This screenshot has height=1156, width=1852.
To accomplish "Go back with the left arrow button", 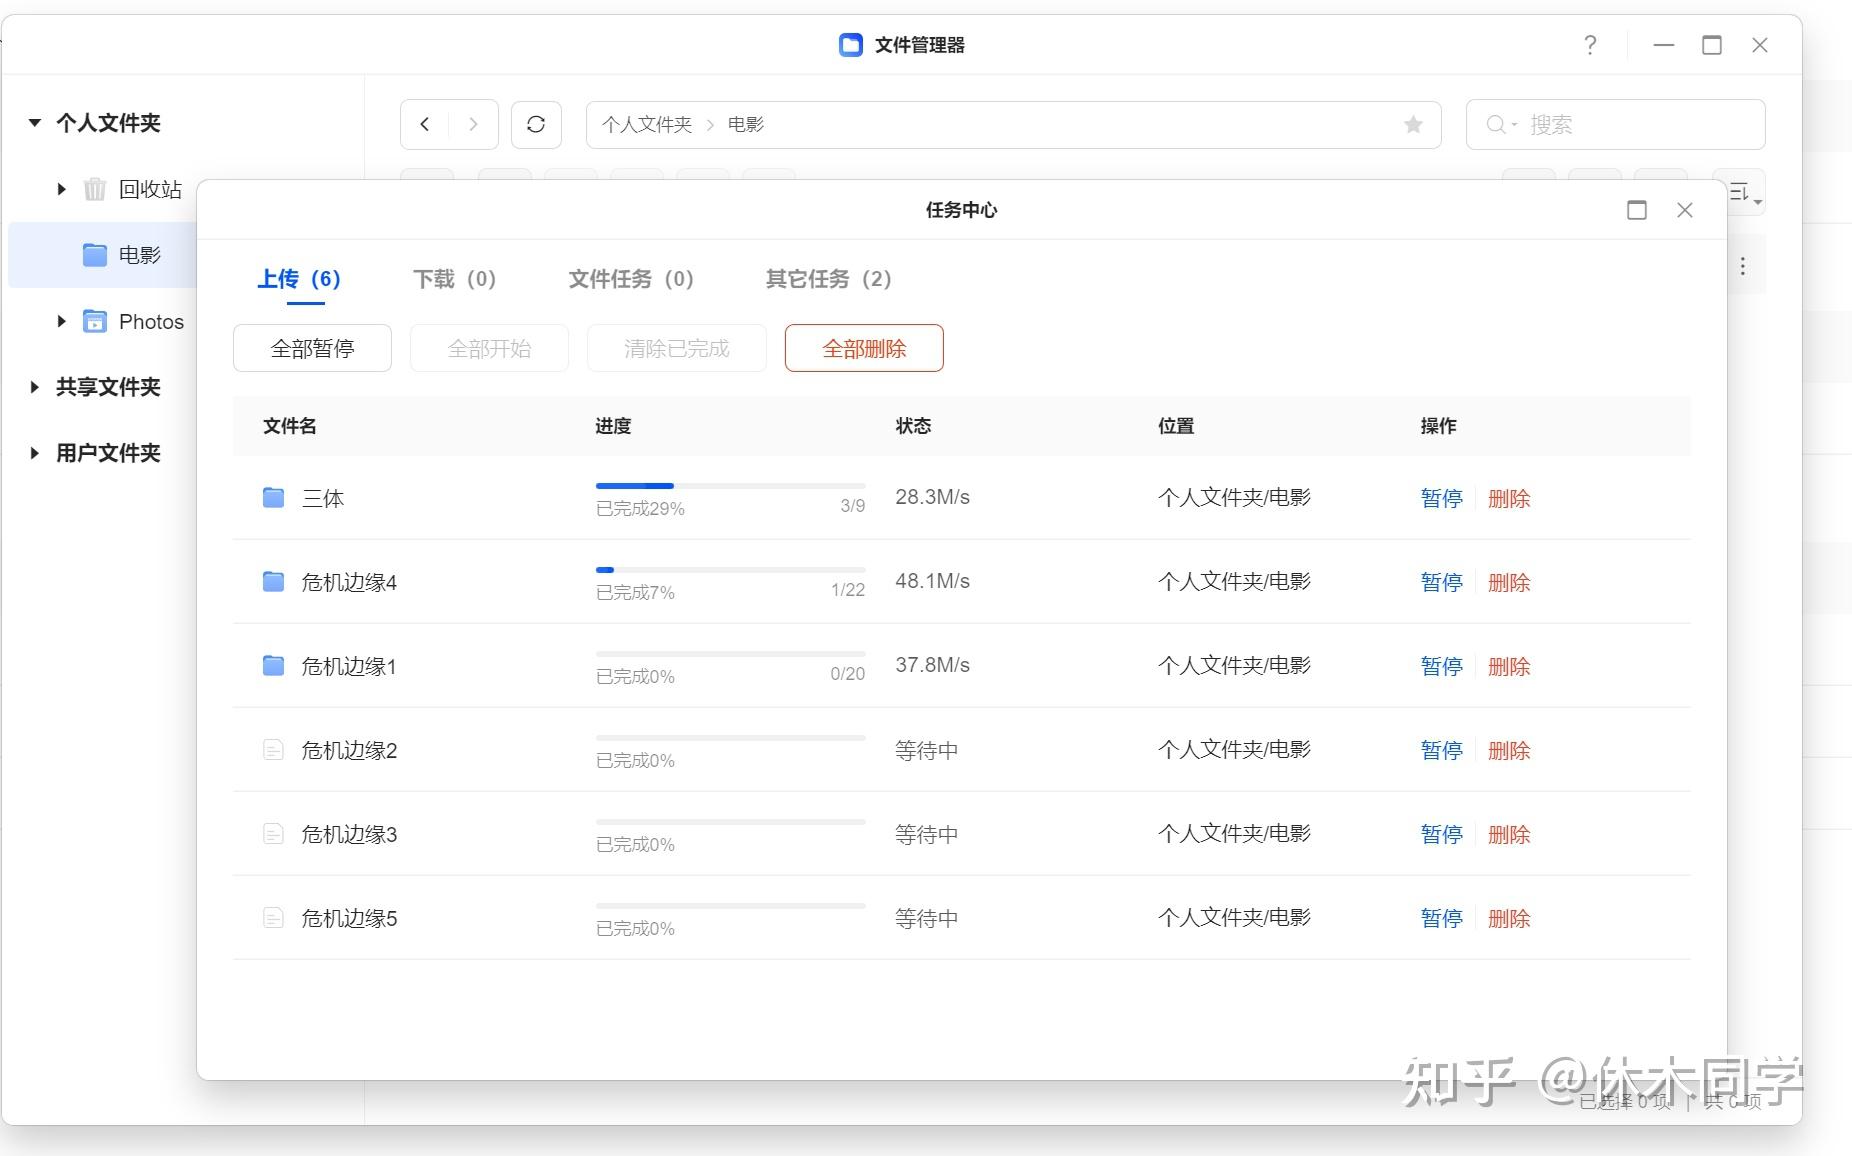I will [425, 124].
